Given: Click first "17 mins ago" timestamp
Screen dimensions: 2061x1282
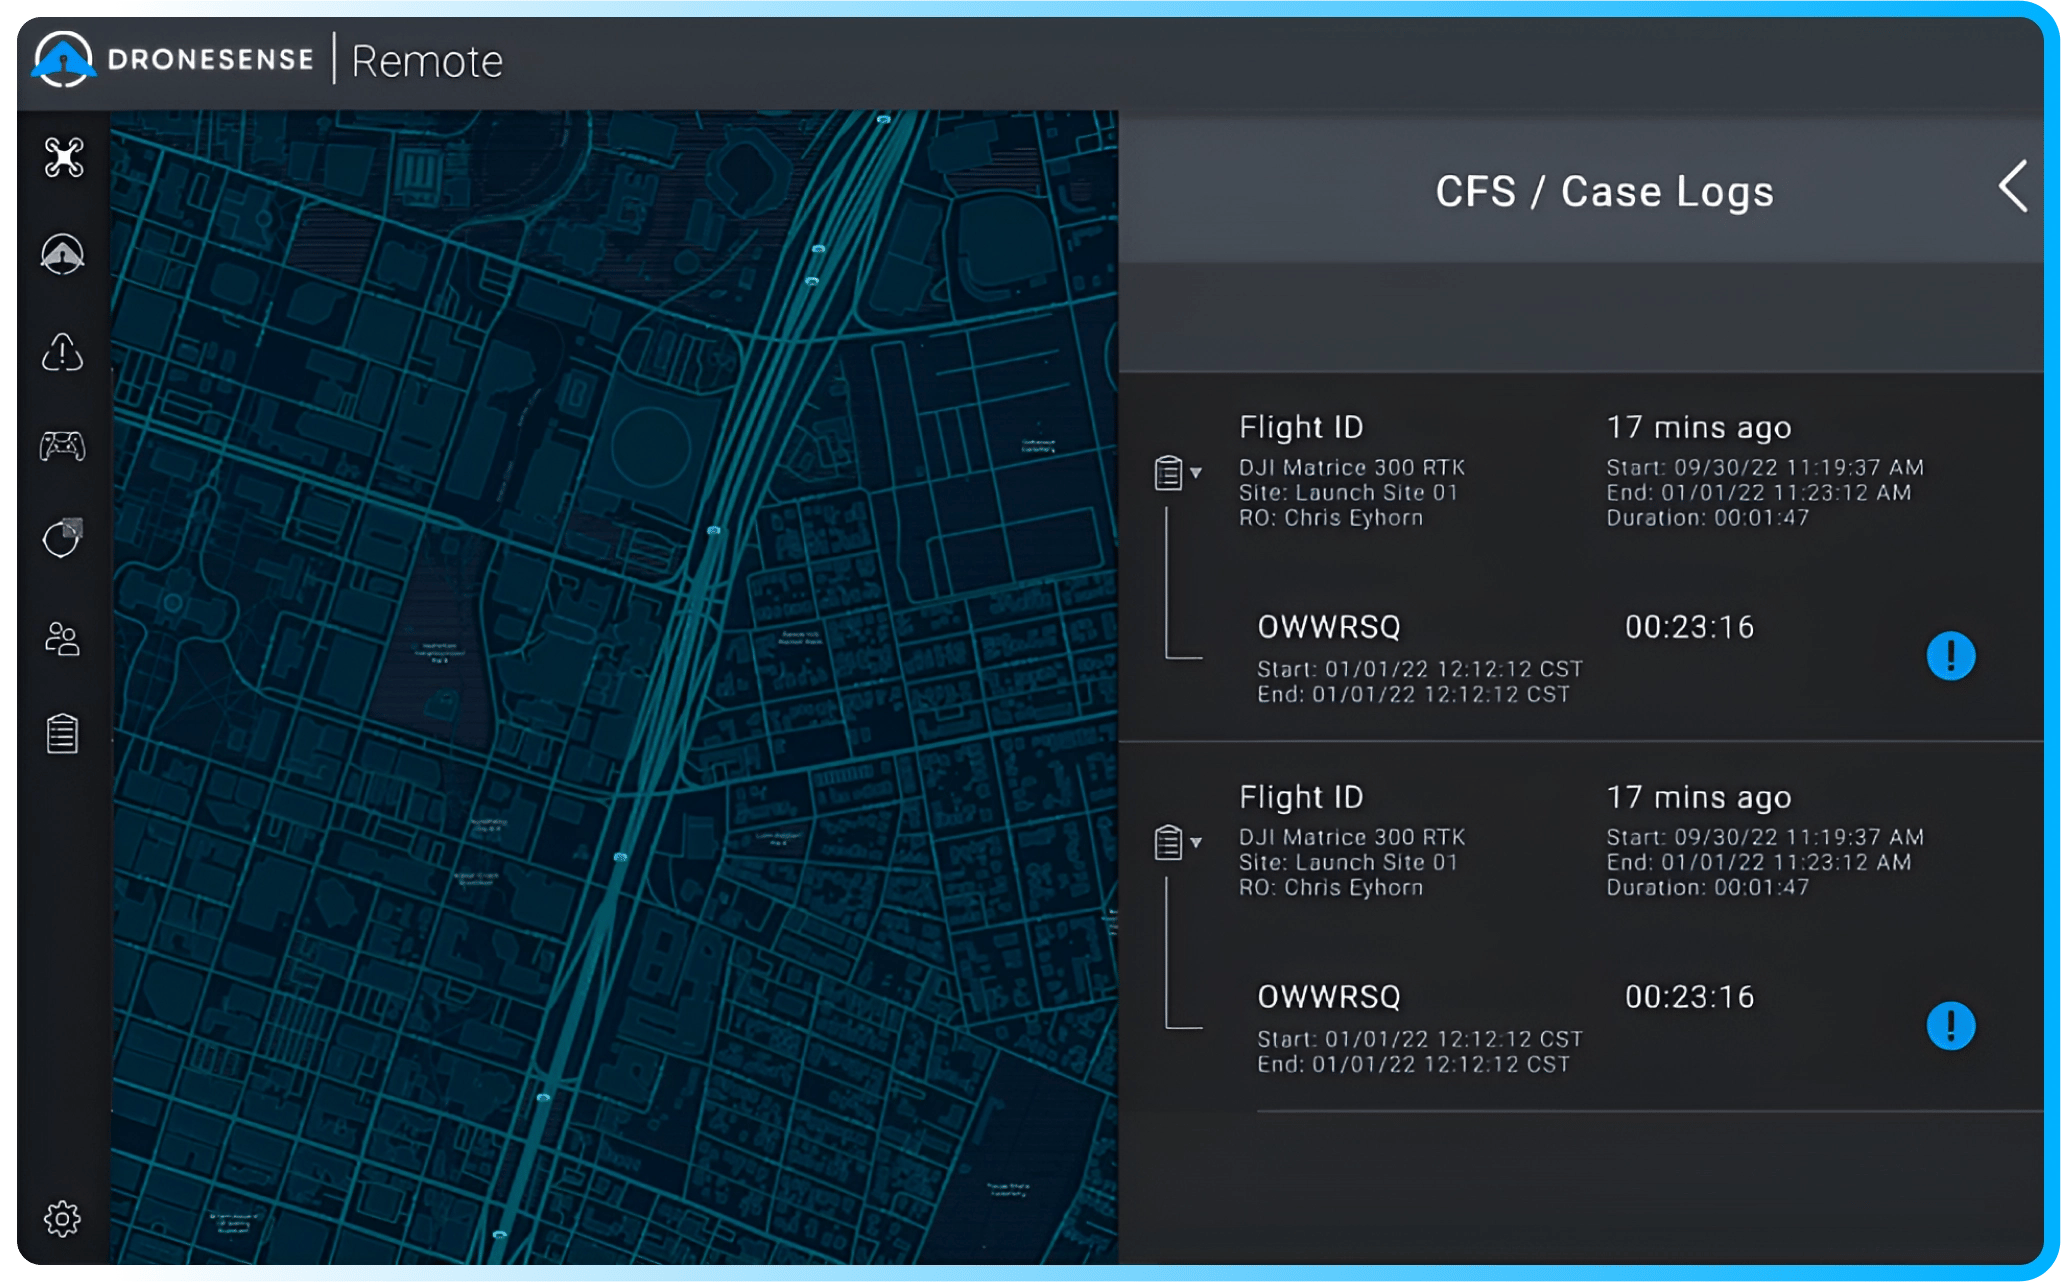Looking at the screenshot, I should pos(1699,428).
